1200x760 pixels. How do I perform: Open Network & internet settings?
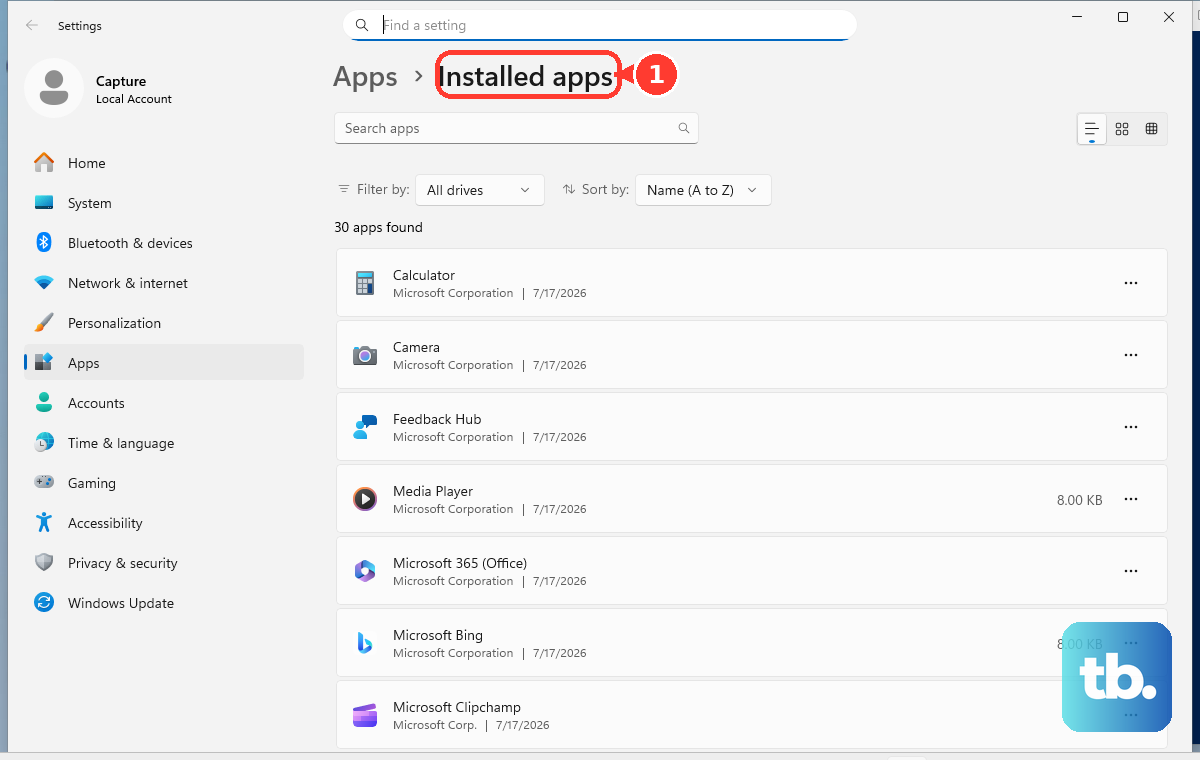point(164,283)
